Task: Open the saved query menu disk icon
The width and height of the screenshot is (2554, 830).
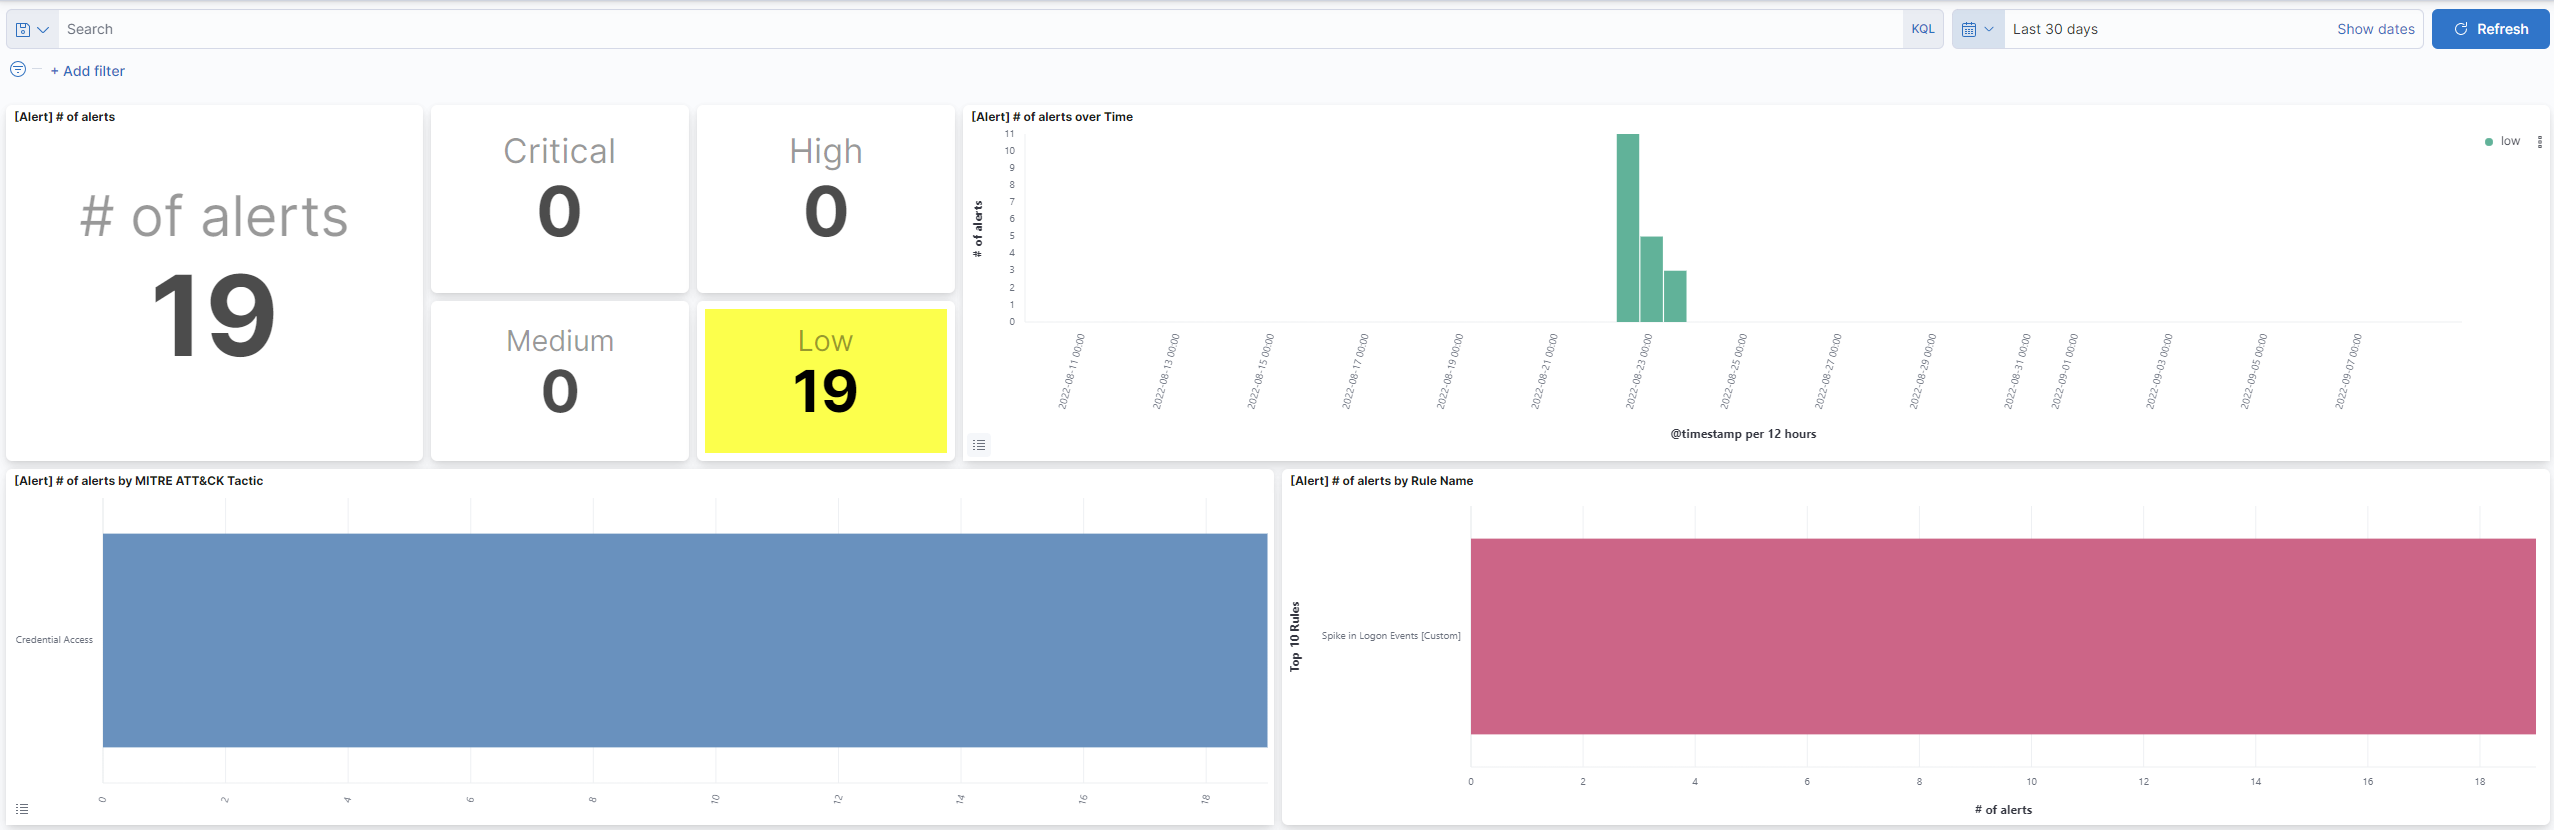Action: pos(32,30)
